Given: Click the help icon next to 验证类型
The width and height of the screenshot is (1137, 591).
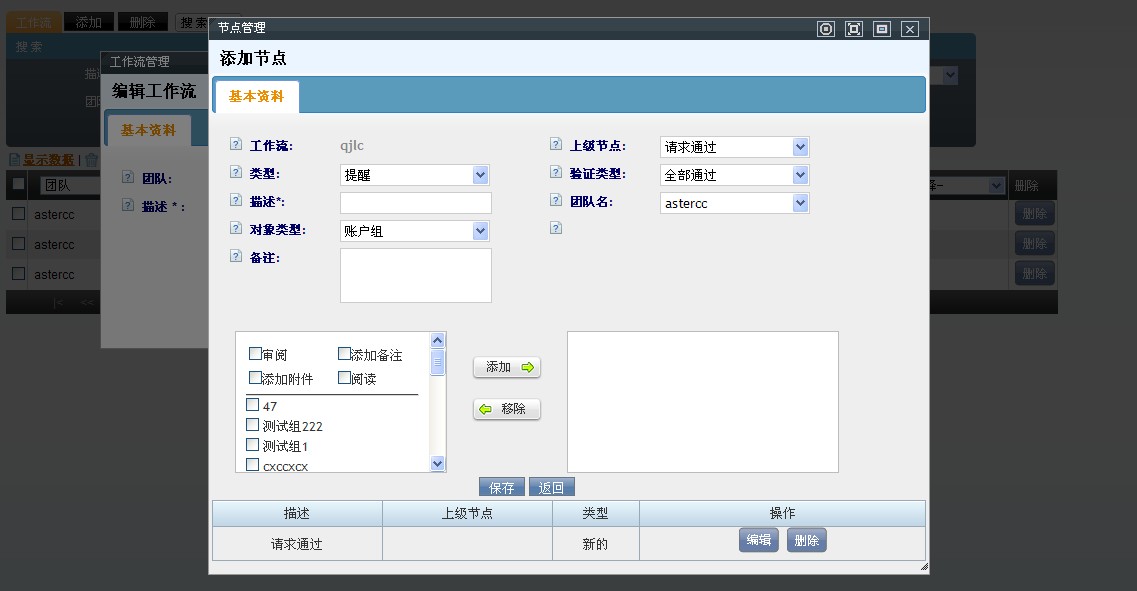Looking at the screenshot, I should tap(556, 173).
